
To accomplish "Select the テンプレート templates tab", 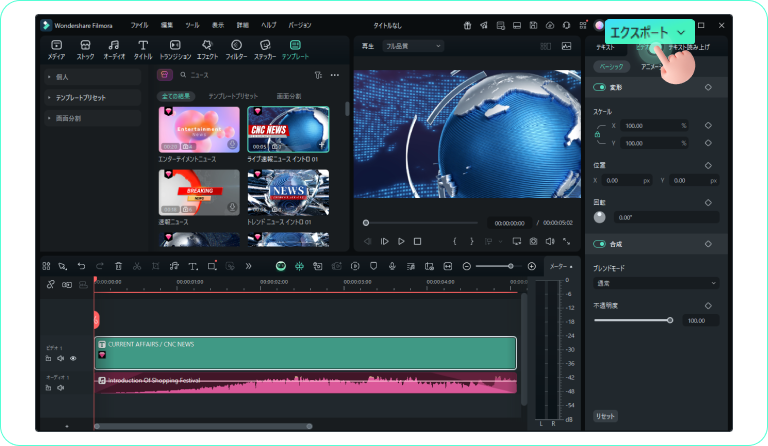I will (x=295, y=50).
